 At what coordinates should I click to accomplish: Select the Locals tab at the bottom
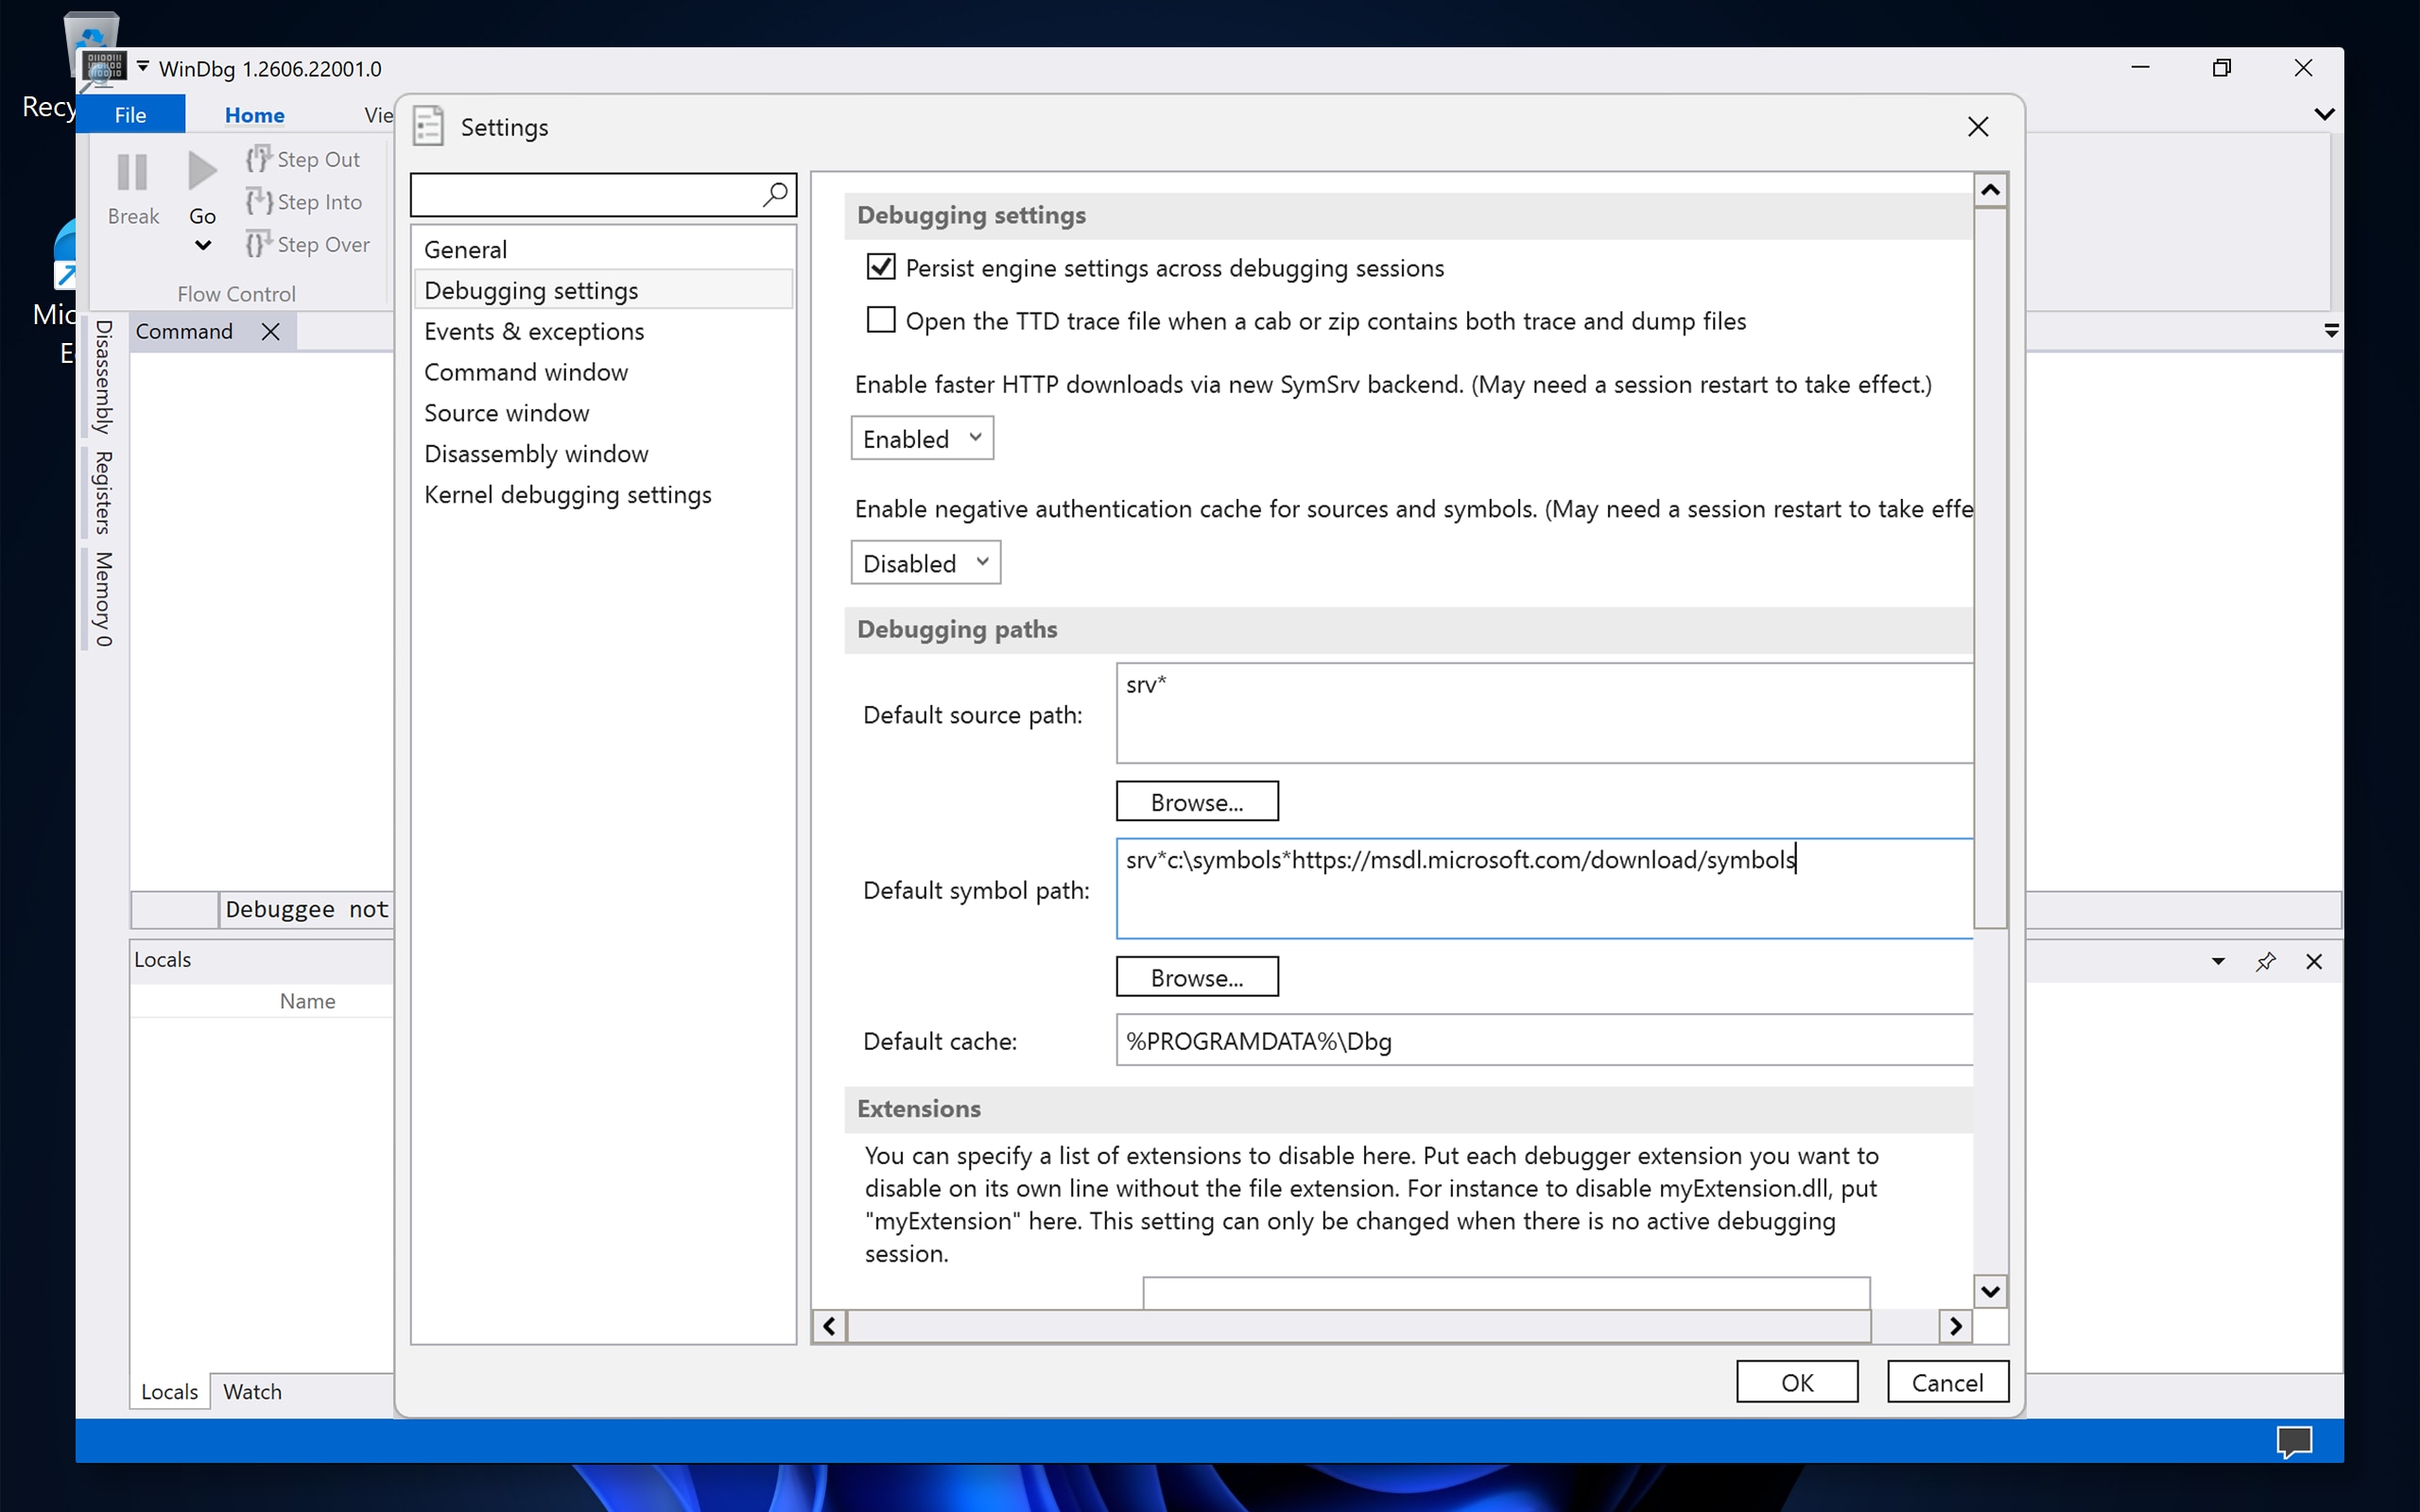pyautogui.click(x=169, y=1391)
